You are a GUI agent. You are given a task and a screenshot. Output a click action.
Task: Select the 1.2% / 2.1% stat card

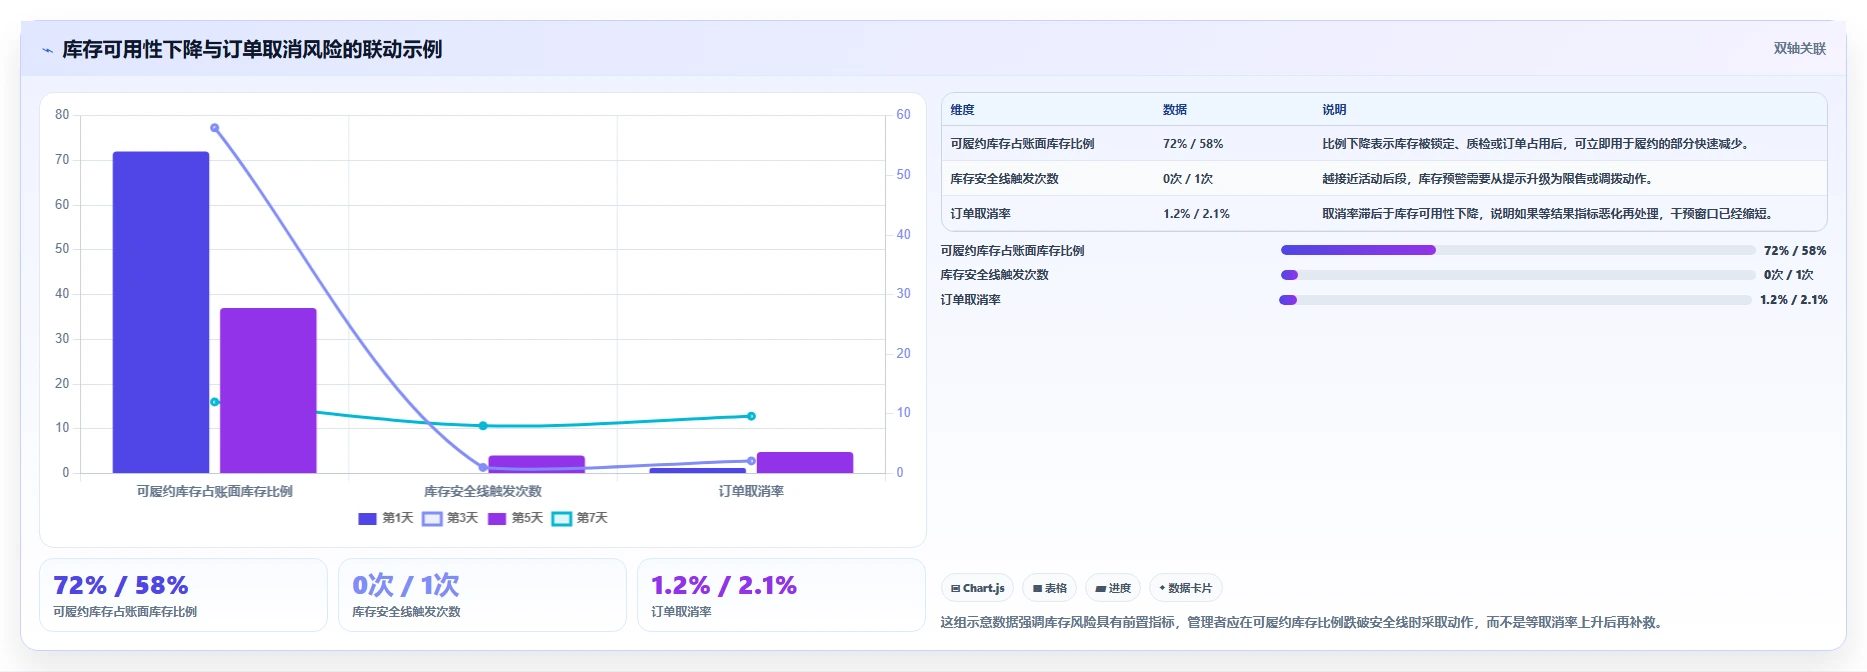click(781, 595)
